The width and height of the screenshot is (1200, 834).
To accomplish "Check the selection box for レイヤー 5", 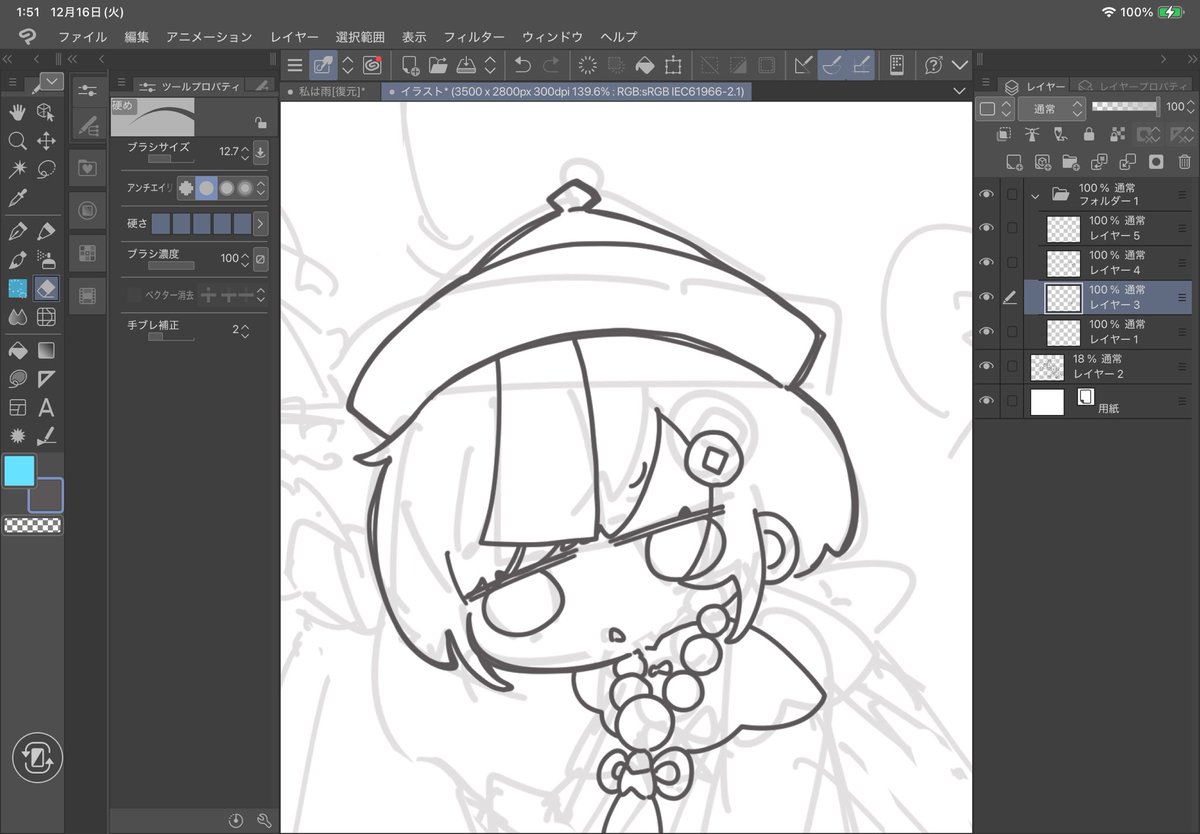I will [x=1012, y=228].
